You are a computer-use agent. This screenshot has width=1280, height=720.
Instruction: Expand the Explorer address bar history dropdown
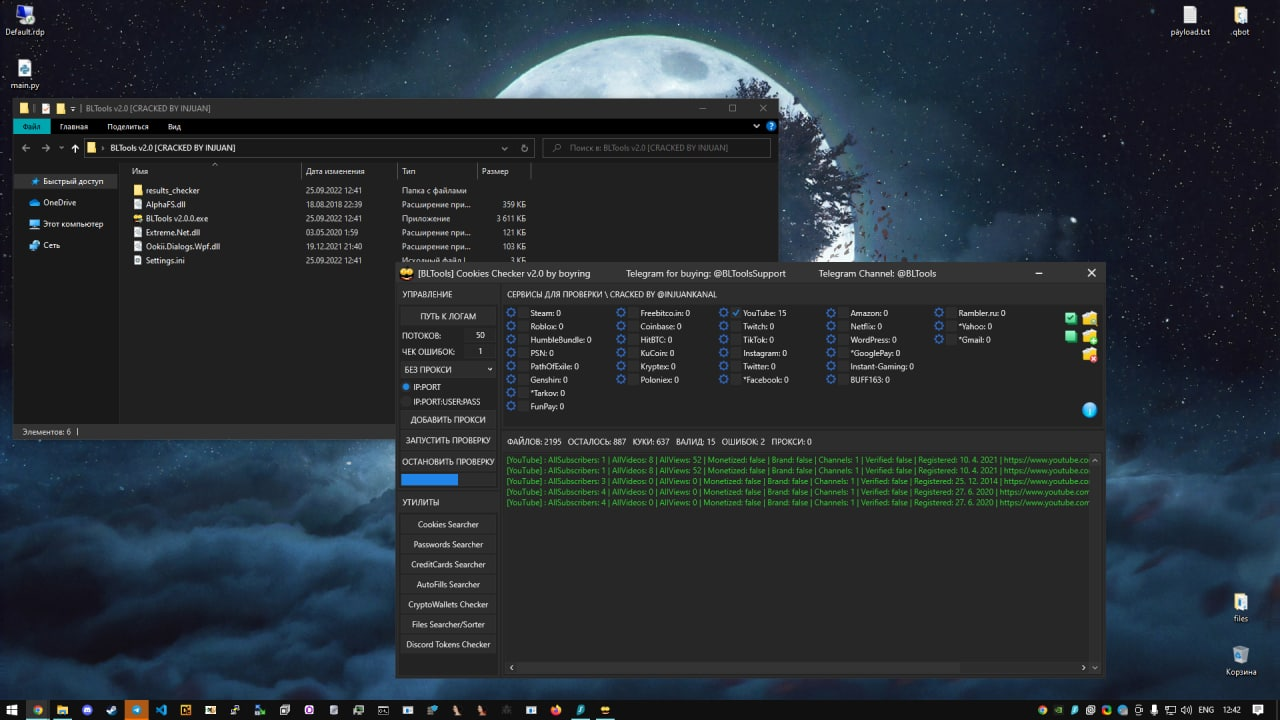point(503,148)
